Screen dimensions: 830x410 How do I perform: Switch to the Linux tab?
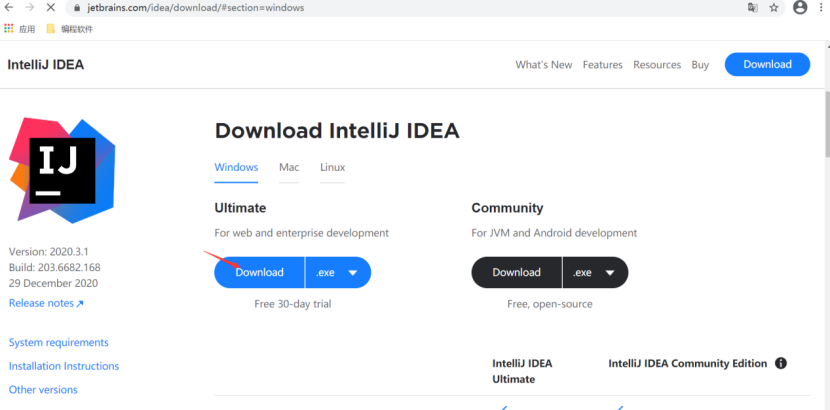333,167
